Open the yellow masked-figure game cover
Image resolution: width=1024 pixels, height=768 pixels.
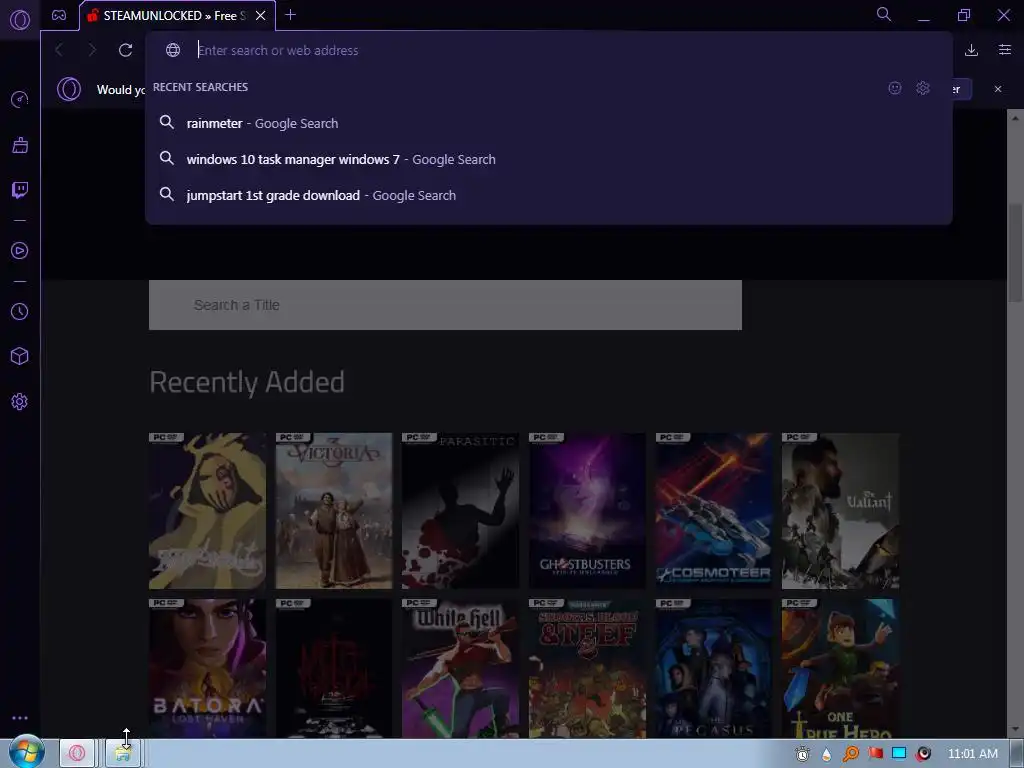tap(207, 511)
